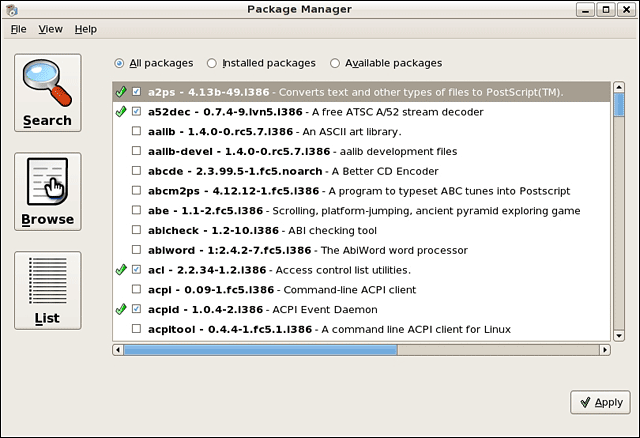640x438 pixels.
Task: Open the Search pane with magnifier icon
Action: coord(48,93)
